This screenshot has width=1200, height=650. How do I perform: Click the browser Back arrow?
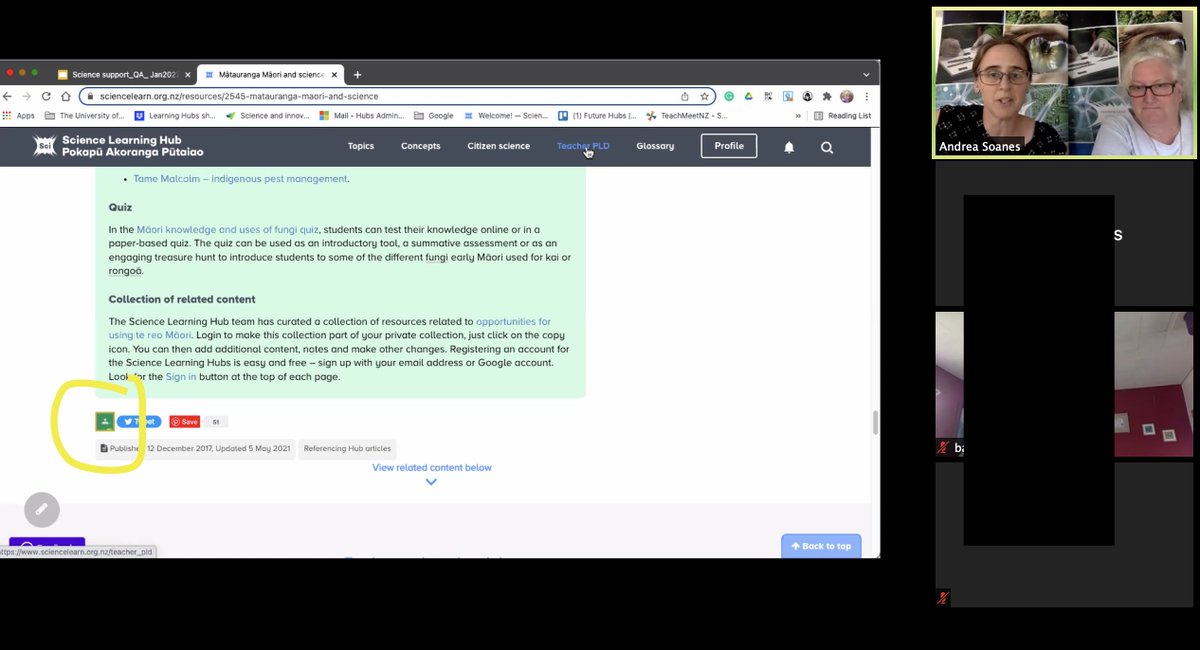8,96
